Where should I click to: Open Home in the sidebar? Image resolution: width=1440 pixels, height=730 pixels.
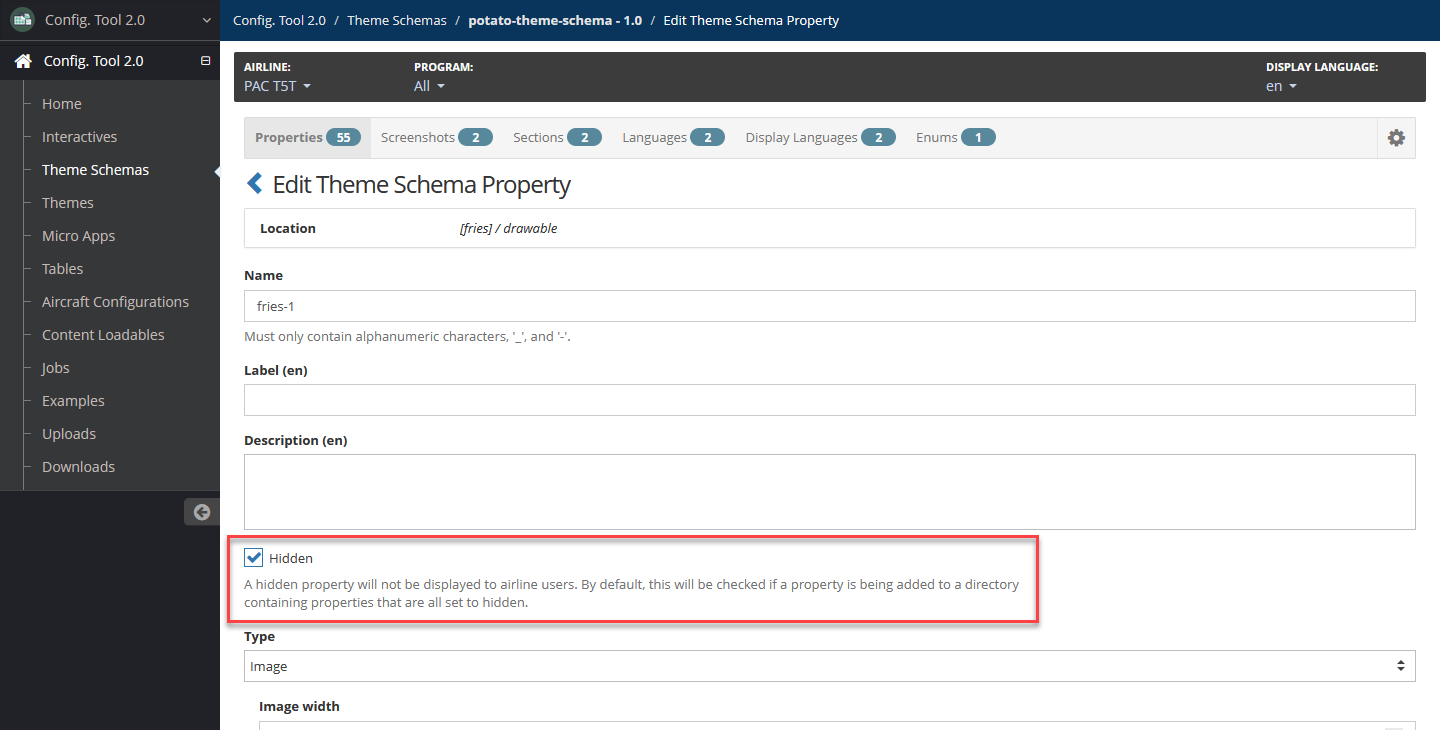click(62, 104)
